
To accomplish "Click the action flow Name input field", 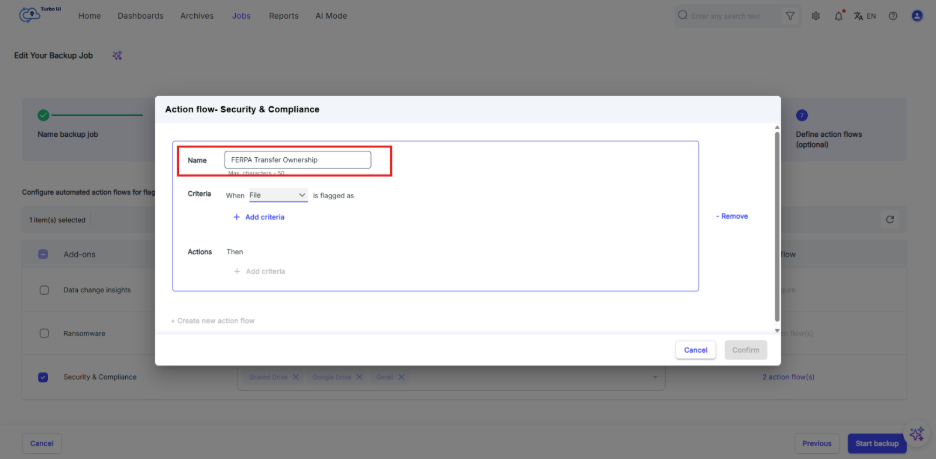I will coord(297,160).
